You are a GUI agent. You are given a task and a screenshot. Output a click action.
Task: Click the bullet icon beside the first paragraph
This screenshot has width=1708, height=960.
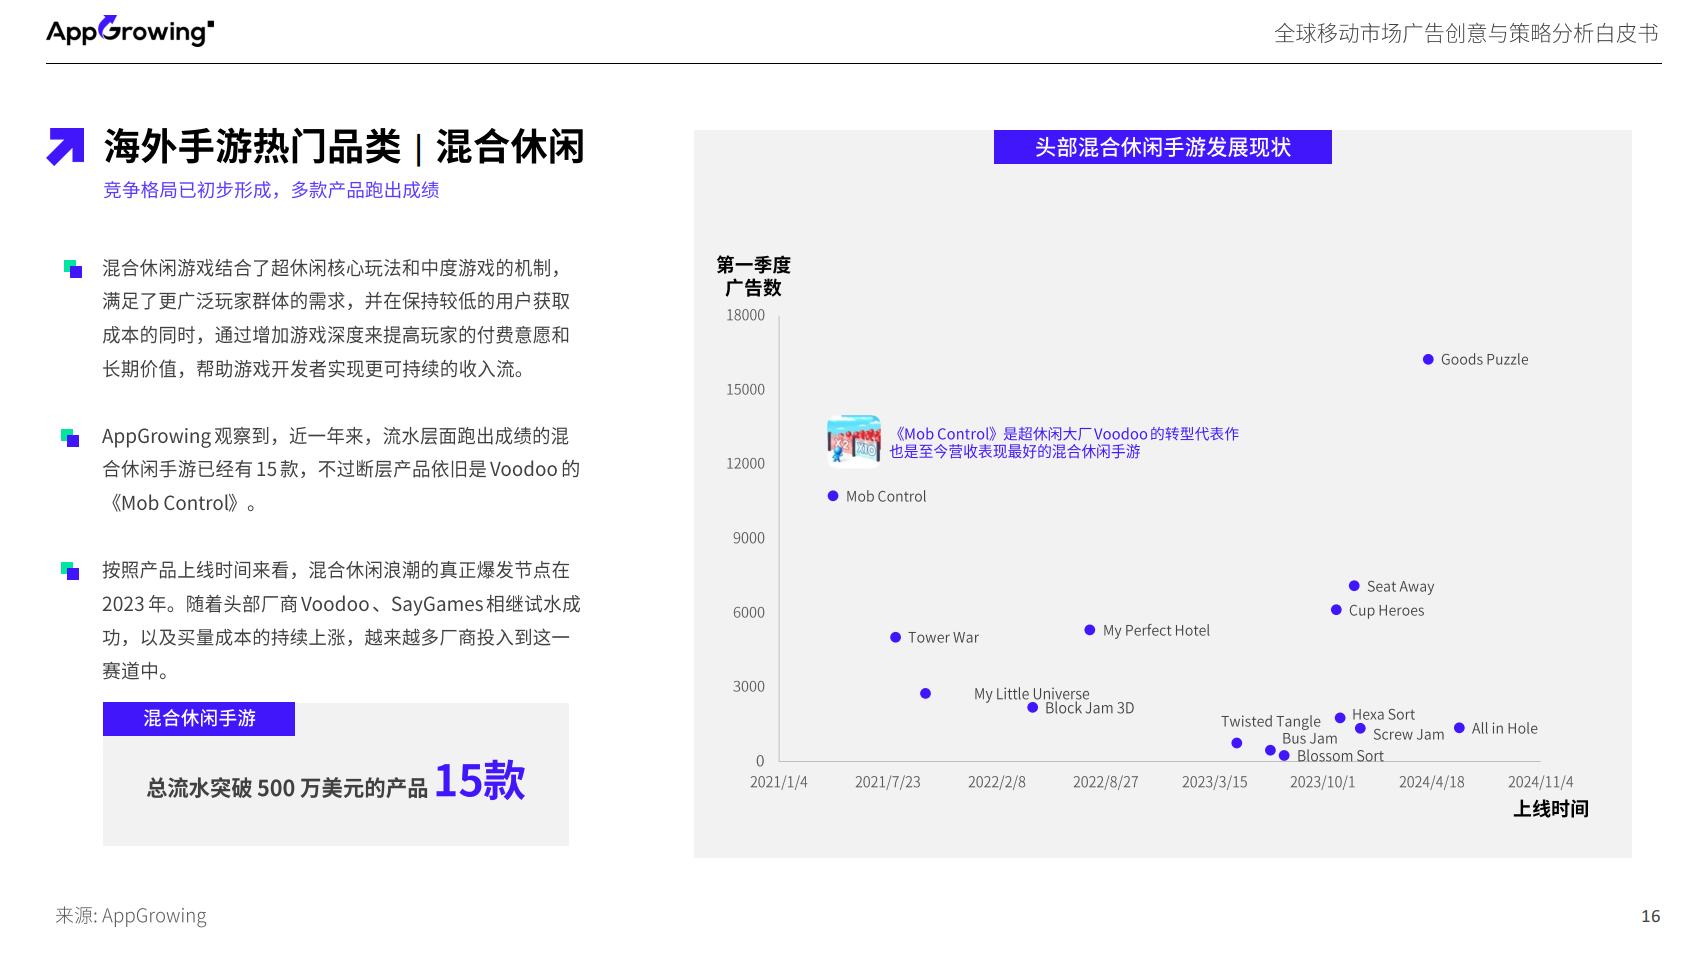tap(73, 269)
